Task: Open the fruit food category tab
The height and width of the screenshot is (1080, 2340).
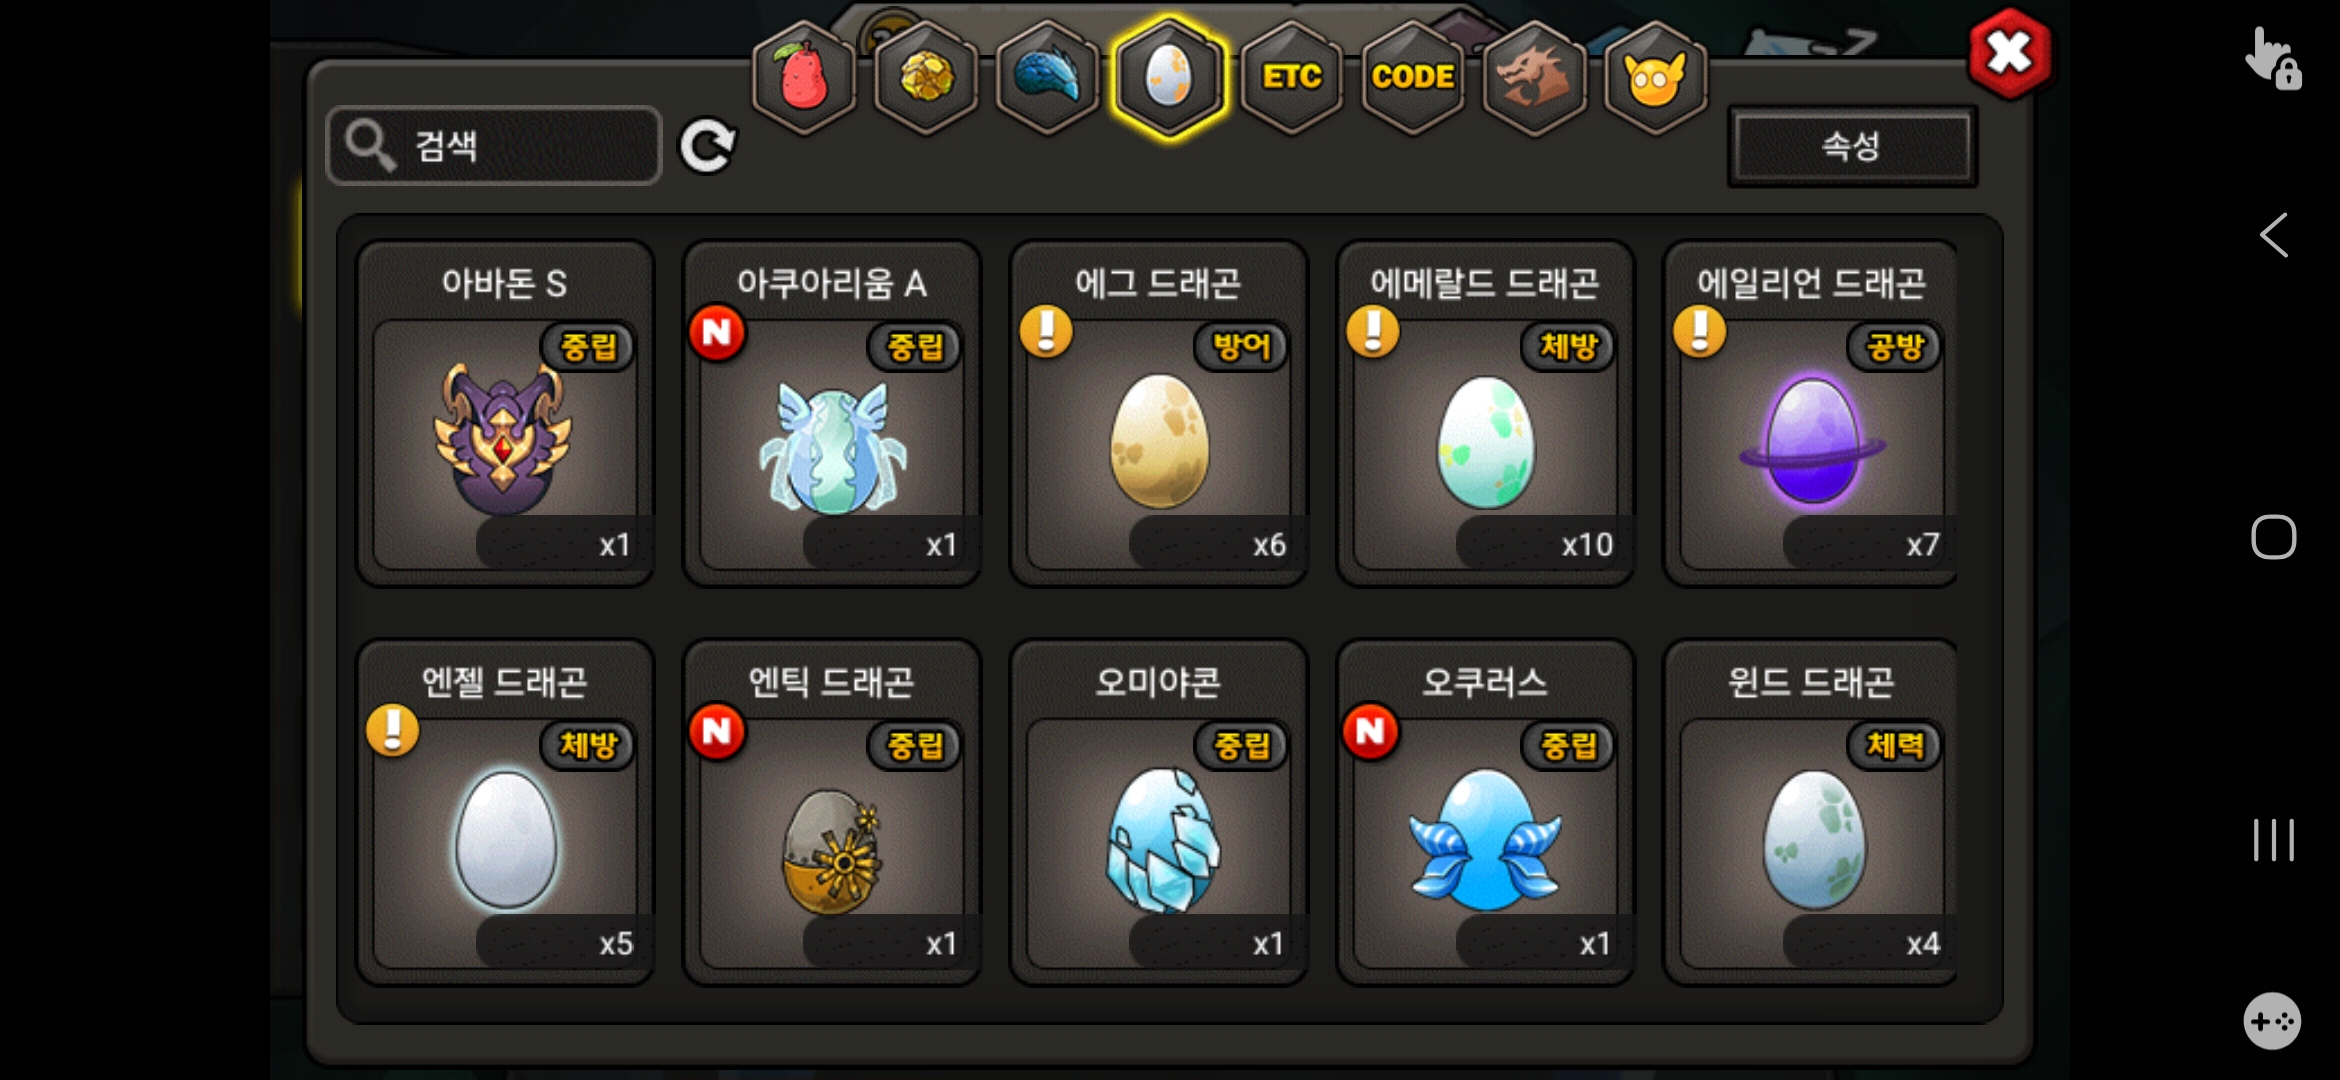Action: (804, 78)
